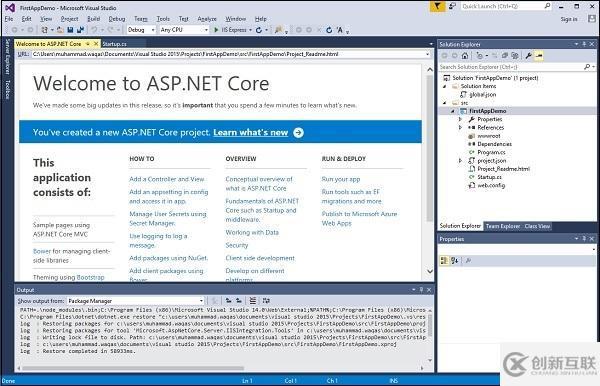Toggle Alphabetical sort in the Properties panel

click(454, 261)
